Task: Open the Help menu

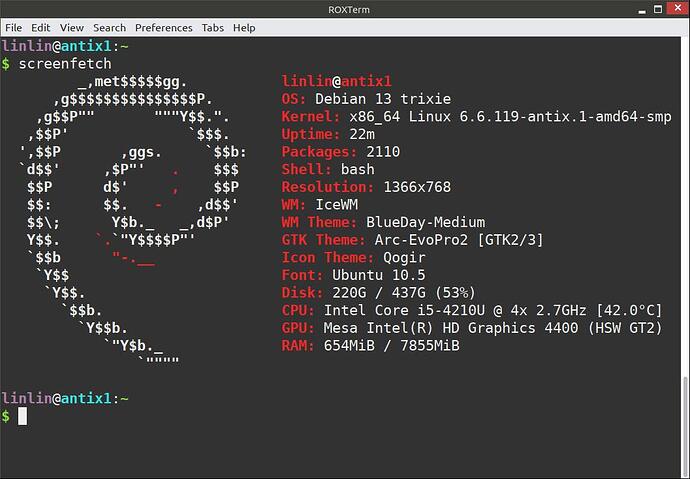Action: coord(244,28)
